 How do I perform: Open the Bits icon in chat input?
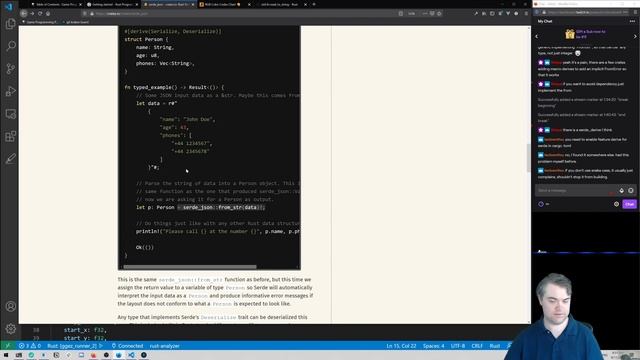click(x=621, y=190)
